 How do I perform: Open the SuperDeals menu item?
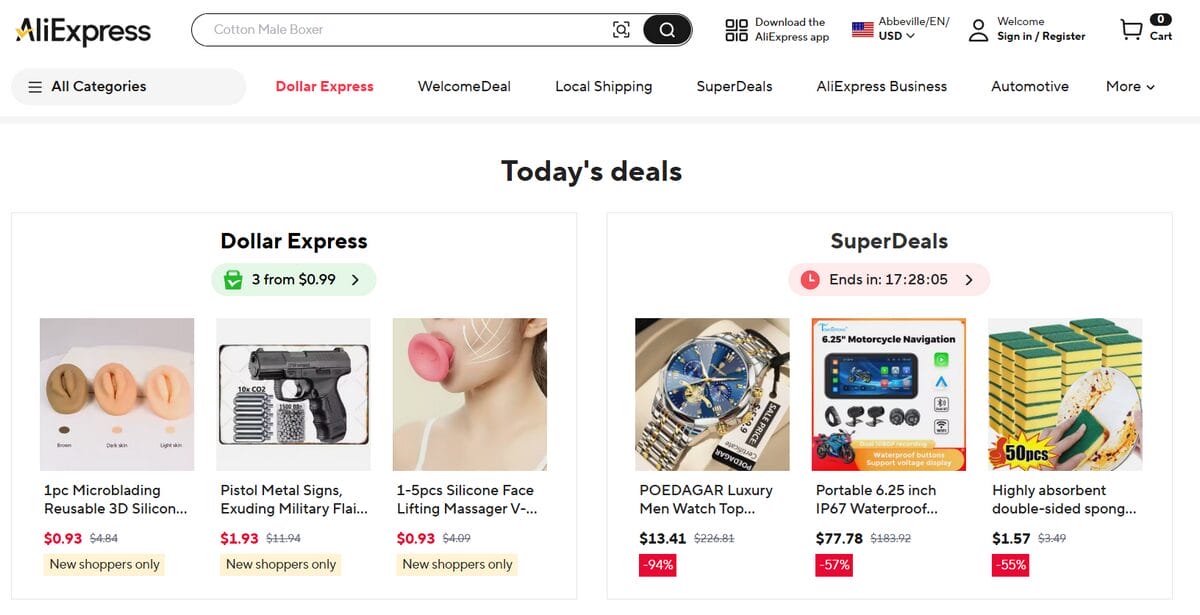pos(734,86)
